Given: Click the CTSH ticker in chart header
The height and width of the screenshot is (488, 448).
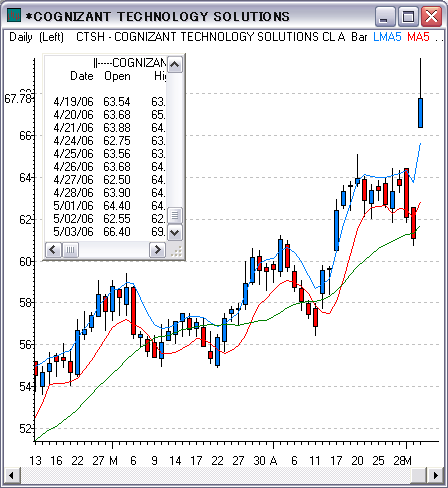Looking at the screenshot, I should [x=90, y=37].
